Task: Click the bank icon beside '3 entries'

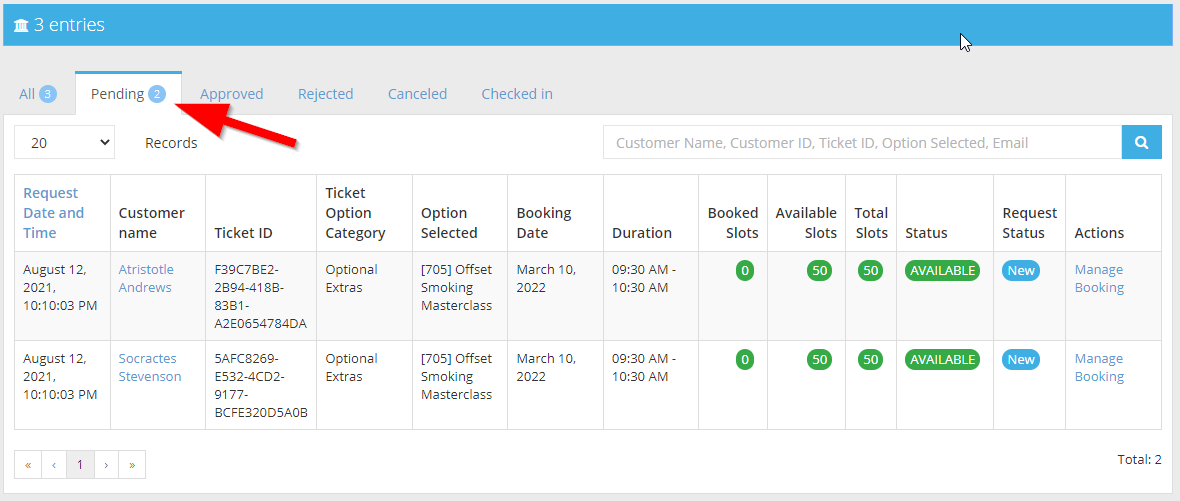Action: point(21,26)
